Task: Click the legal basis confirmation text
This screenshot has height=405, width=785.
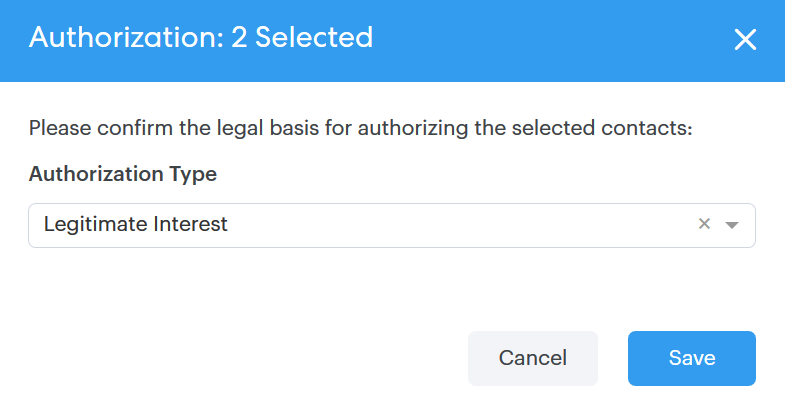Action: (360, 128)
